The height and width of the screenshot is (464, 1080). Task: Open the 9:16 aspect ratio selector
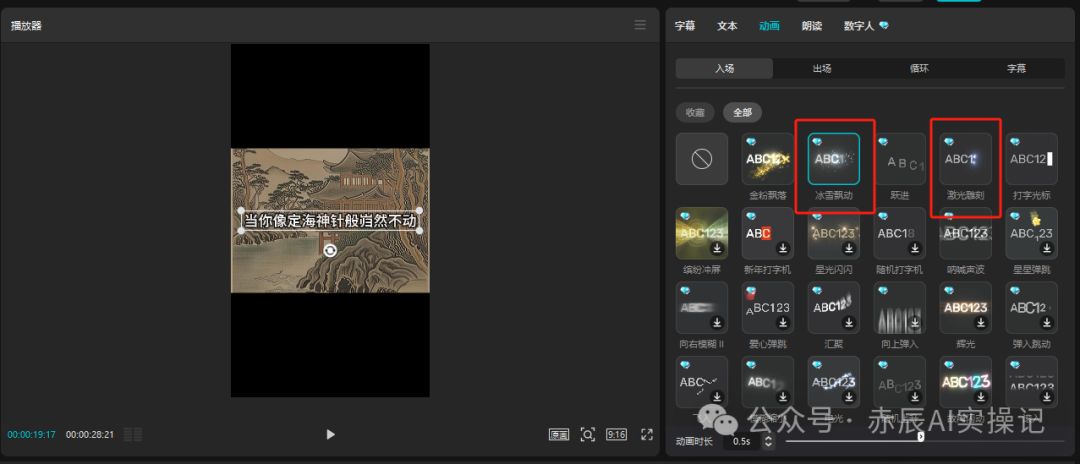616,434
